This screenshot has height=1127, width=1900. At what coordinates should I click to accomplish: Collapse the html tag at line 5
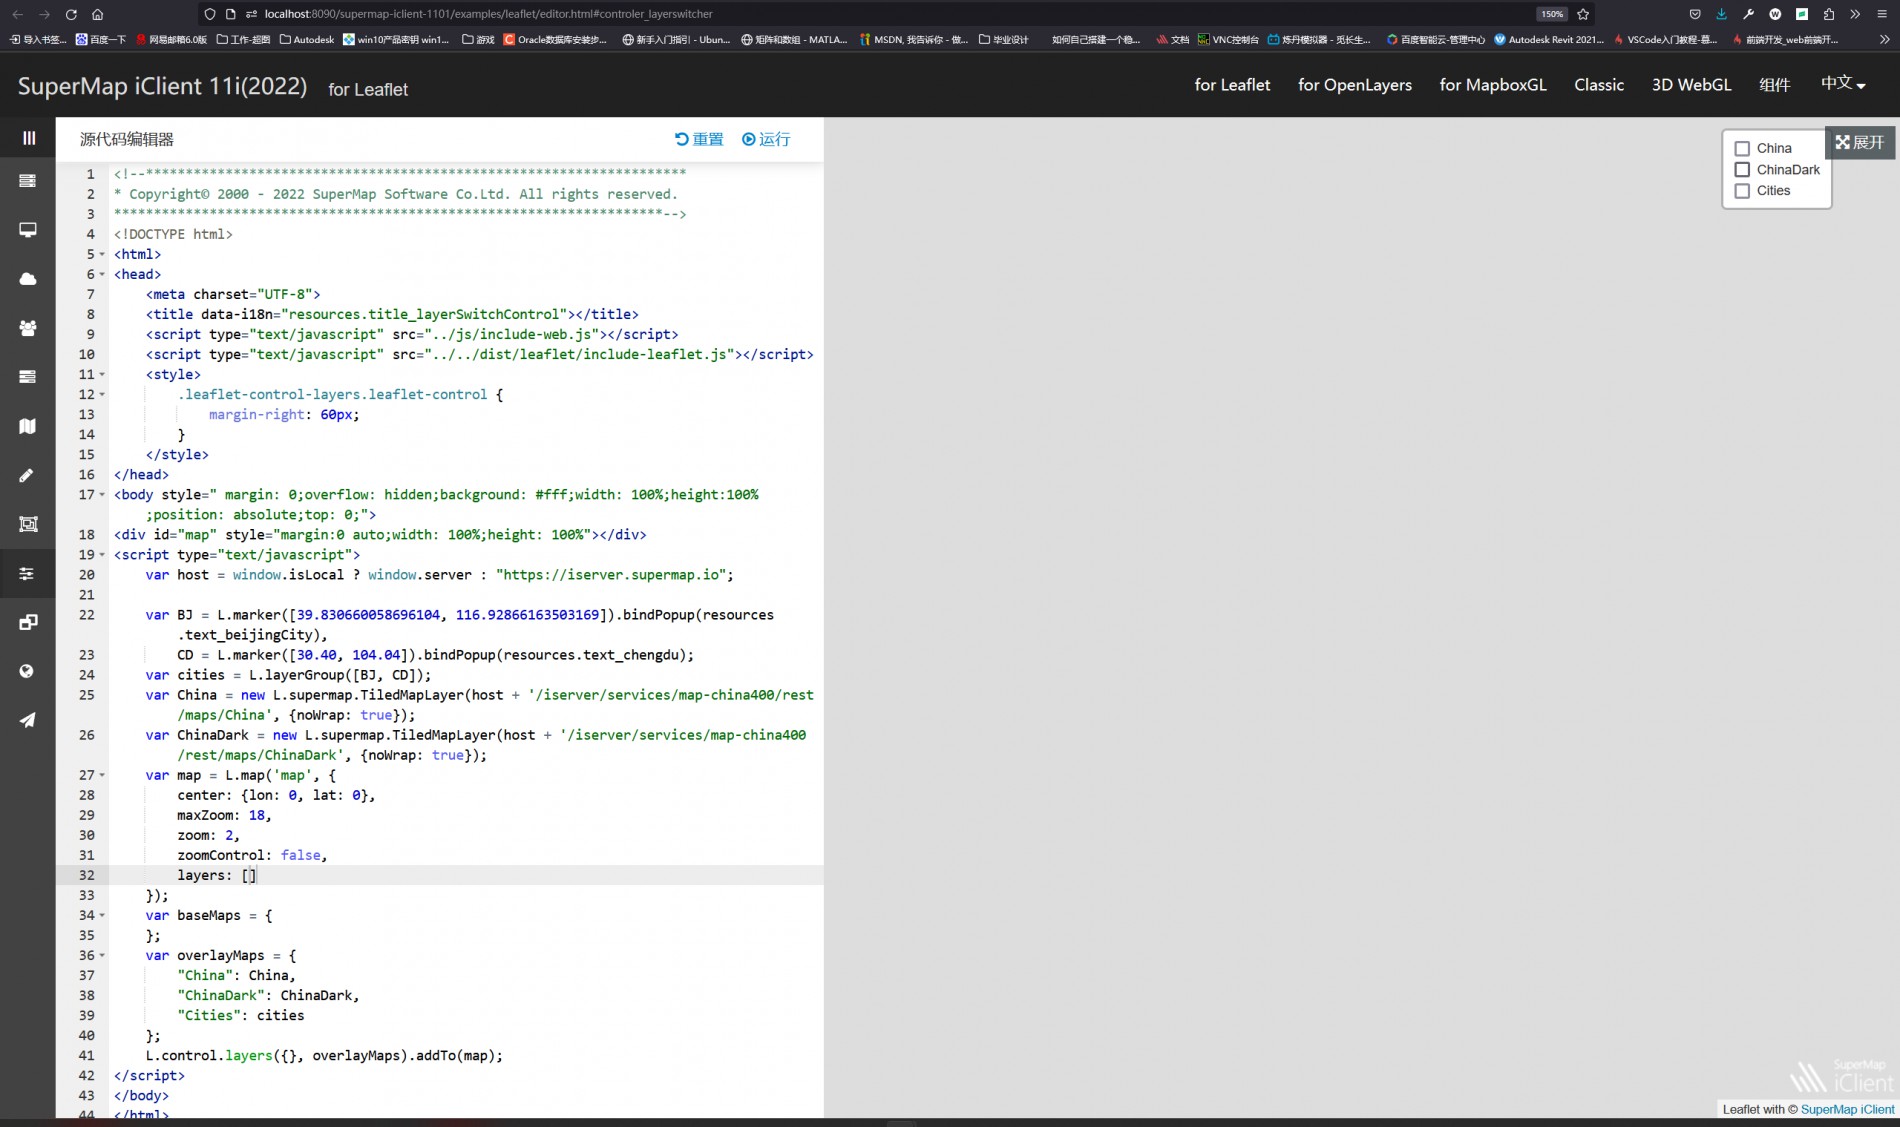click(x=102, y=254)
